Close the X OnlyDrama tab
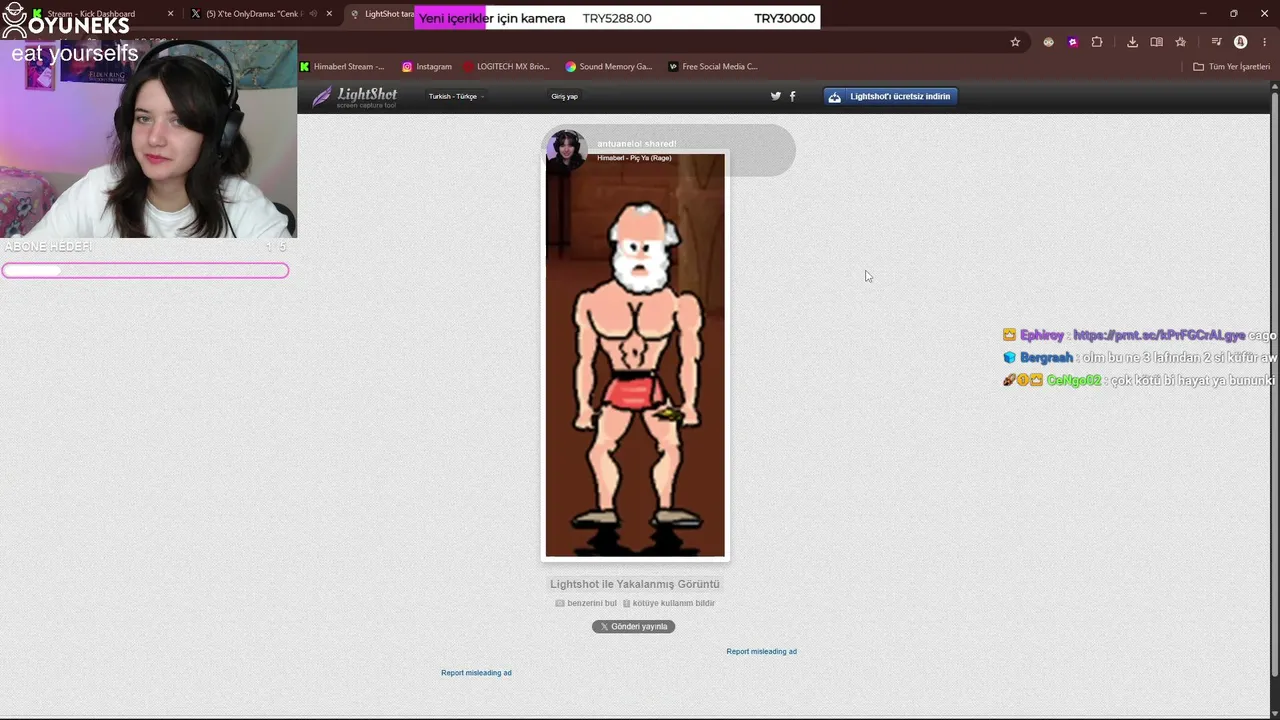 (329, 14)
